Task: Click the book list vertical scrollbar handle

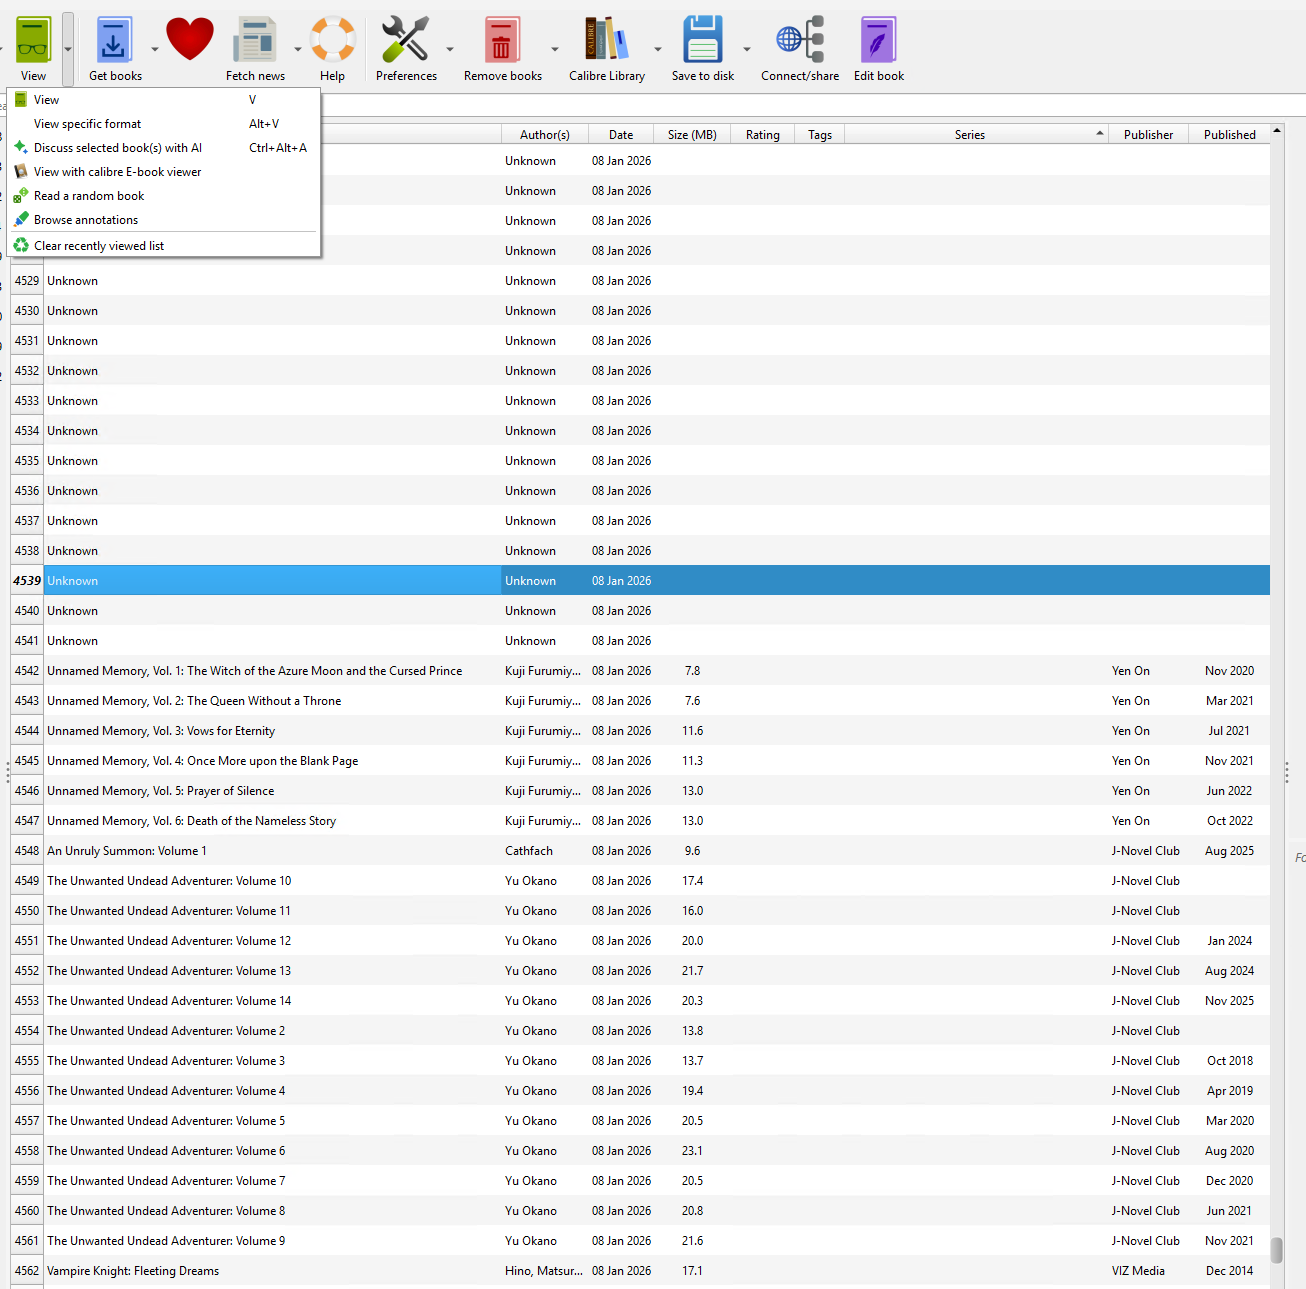Action: coord(1277,1250)
